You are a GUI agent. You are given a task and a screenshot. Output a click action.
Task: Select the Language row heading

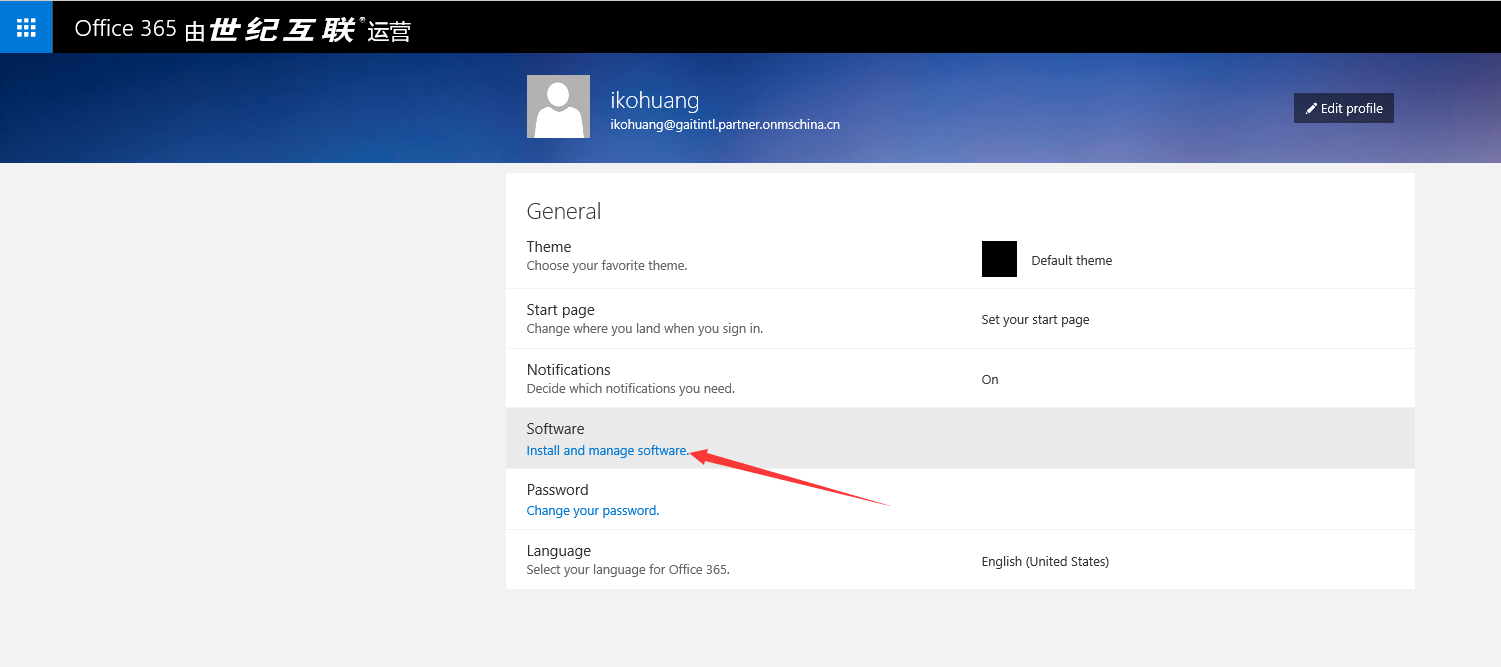559,551
